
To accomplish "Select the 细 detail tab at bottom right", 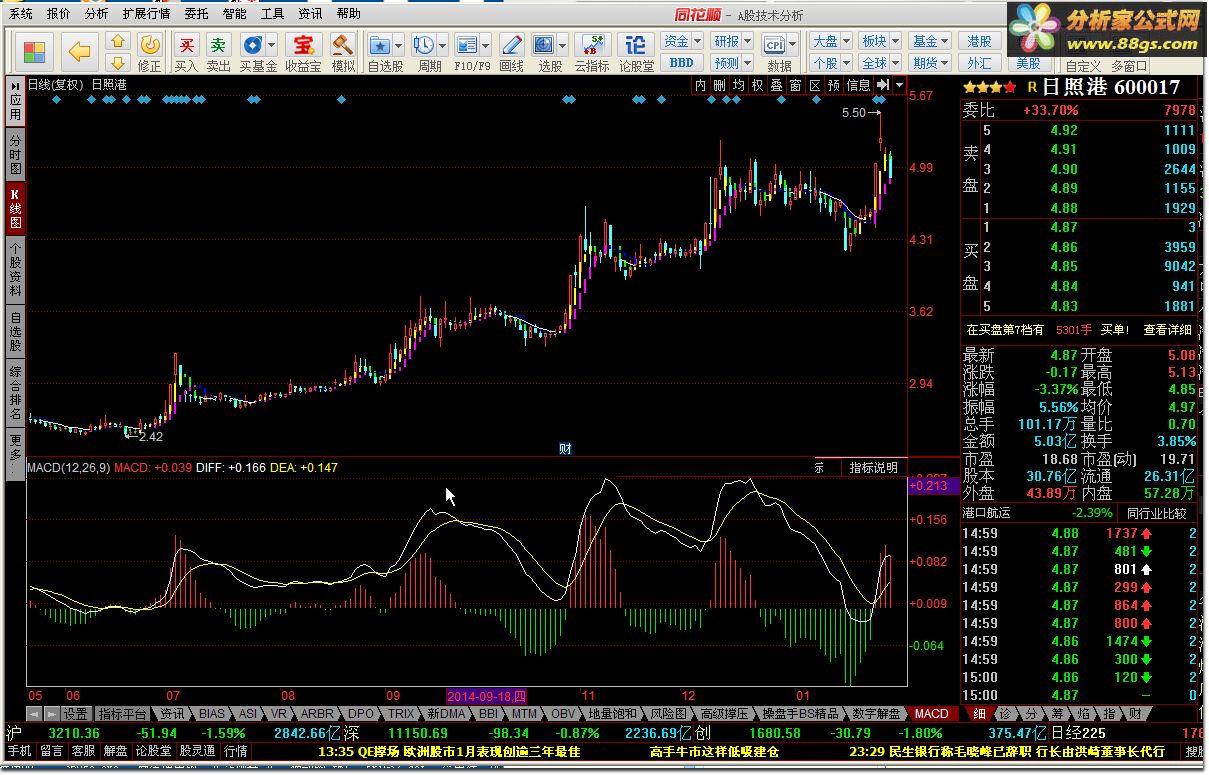I will (978, 714).
